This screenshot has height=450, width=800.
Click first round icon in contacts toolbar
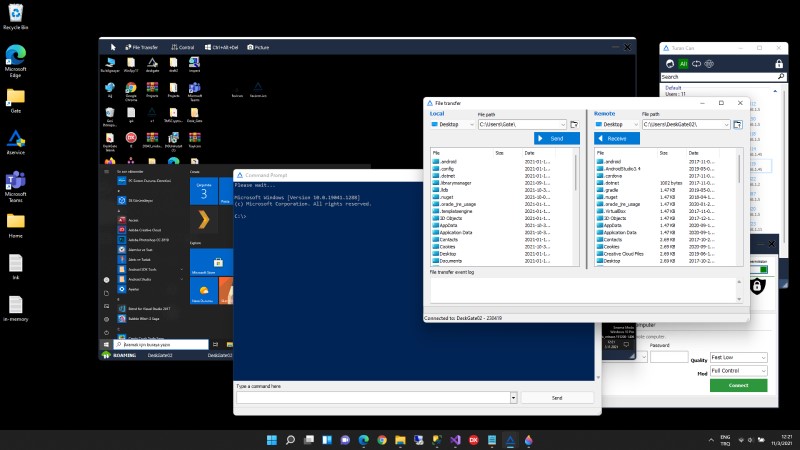coord(670,64)
